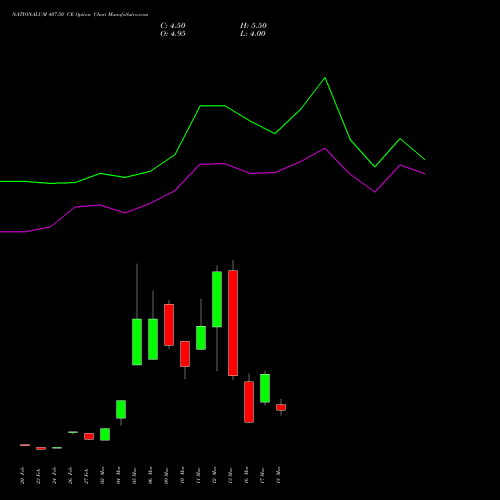Click the green candlestick above 05 Mar
Viewport: 500px width, 500px height.
[137, 342]
